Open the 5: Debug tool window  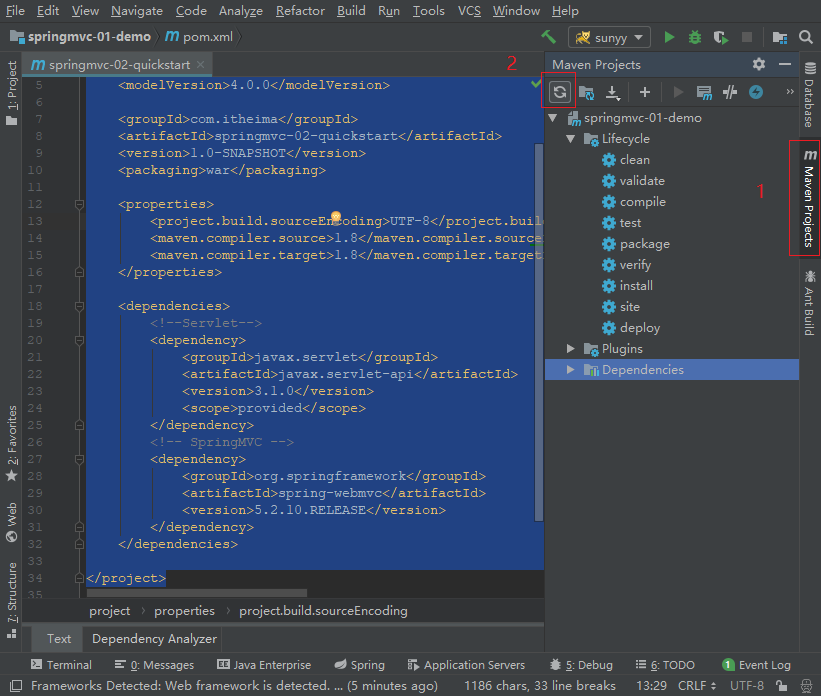(581, 665)
